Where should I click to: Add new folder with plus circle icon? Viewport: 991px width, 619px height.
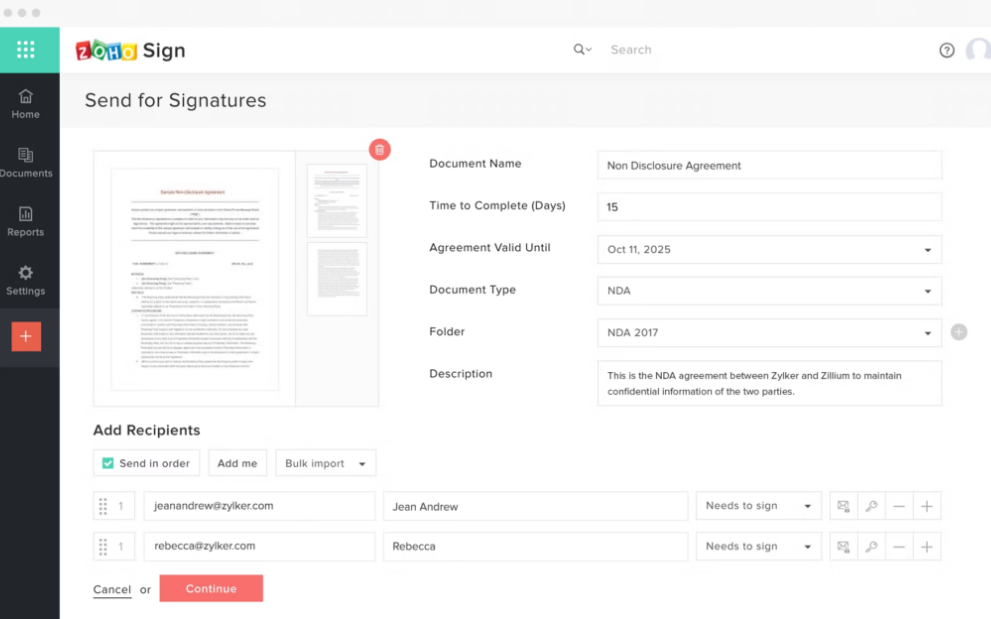tap(958, 332)
